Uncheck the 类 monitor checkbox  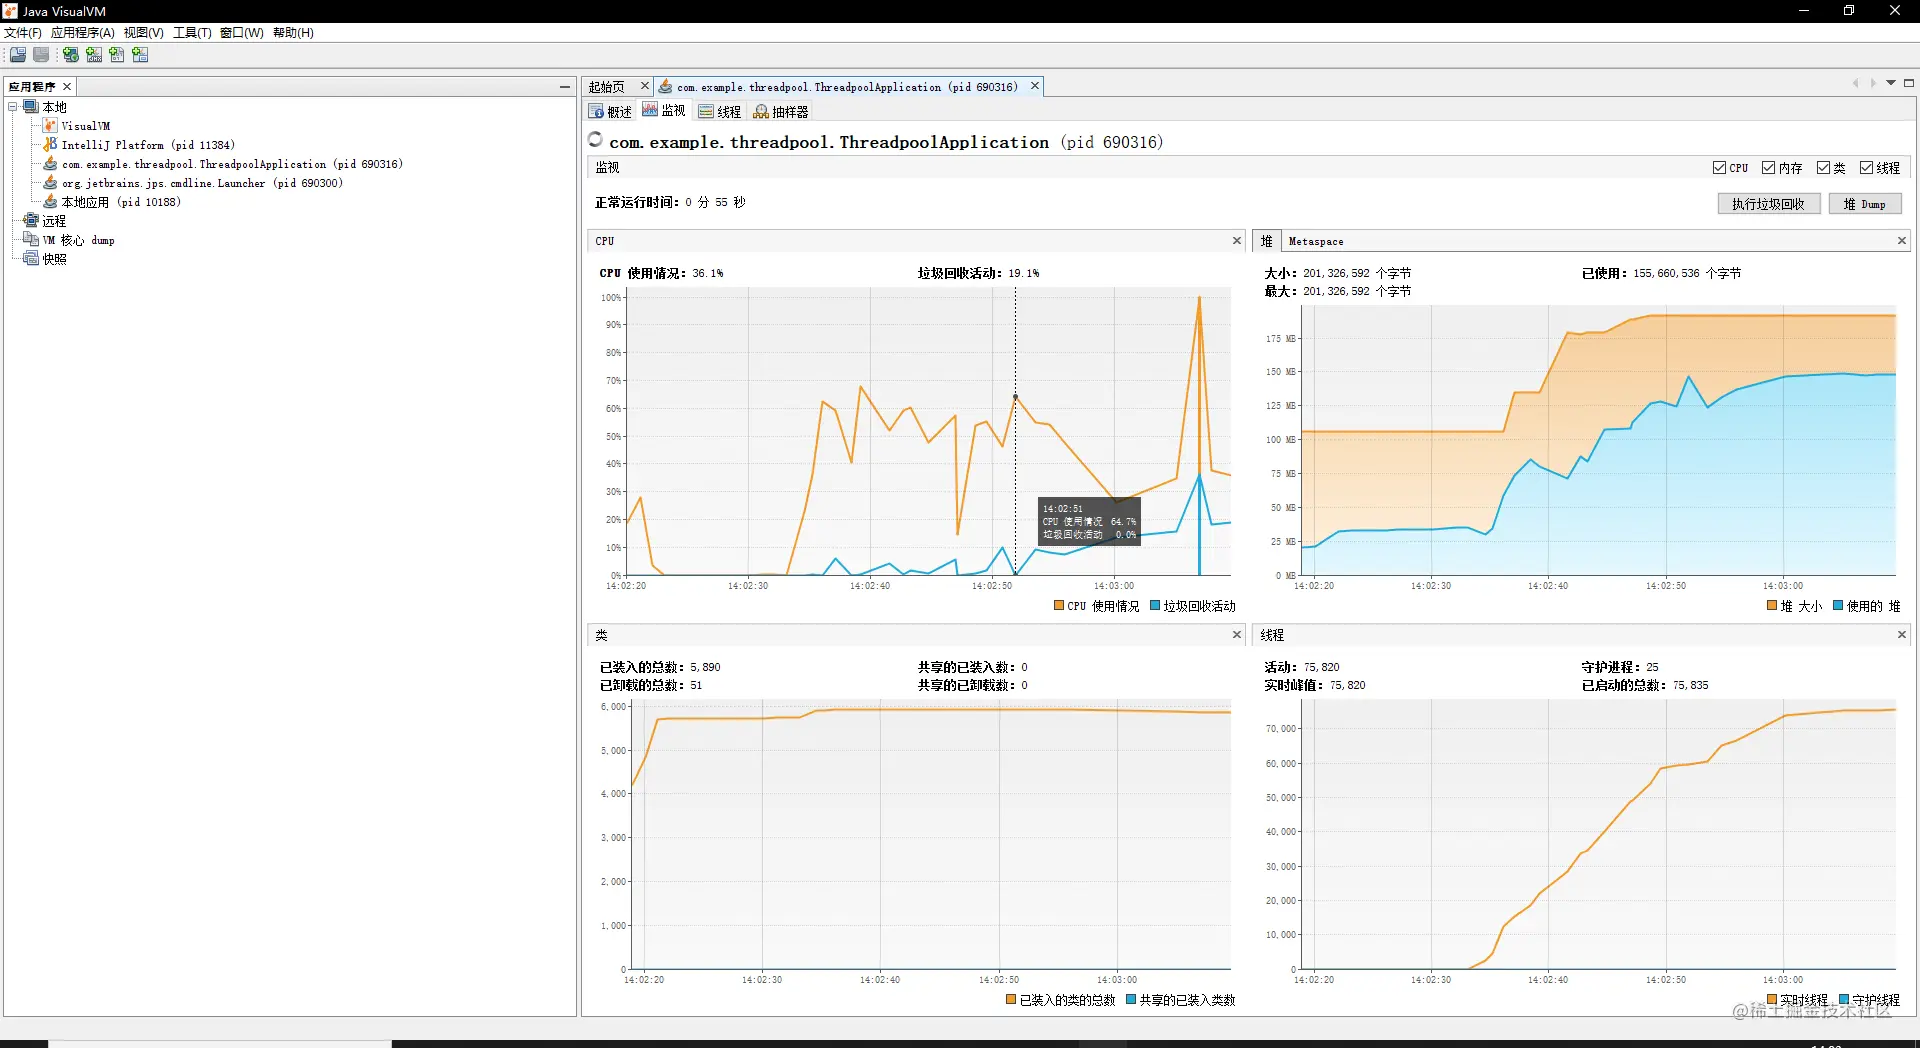[x=1823, y=168]
